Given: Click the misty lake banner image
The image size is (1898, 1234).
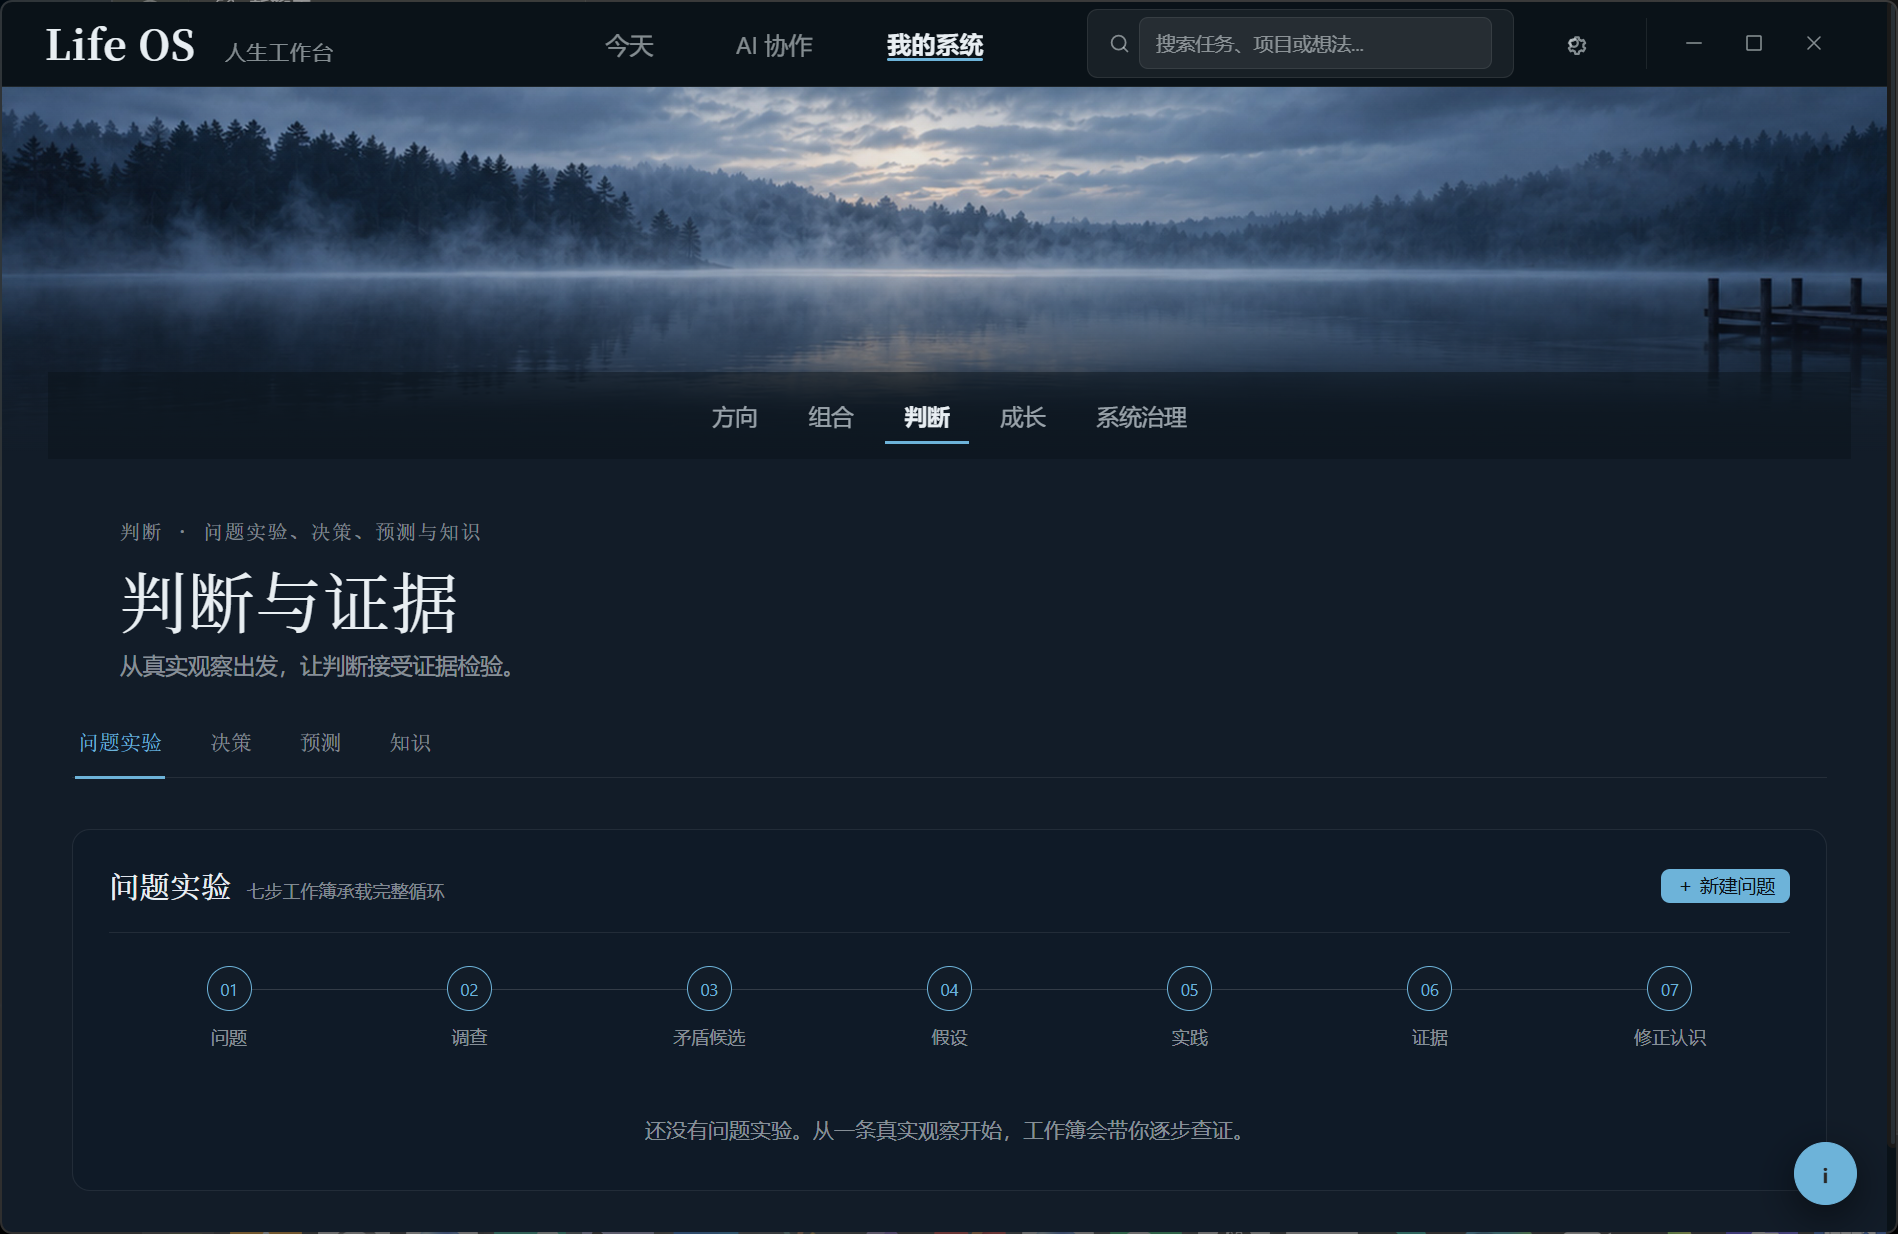Looking at the screenshot, I should coord(944,229).
